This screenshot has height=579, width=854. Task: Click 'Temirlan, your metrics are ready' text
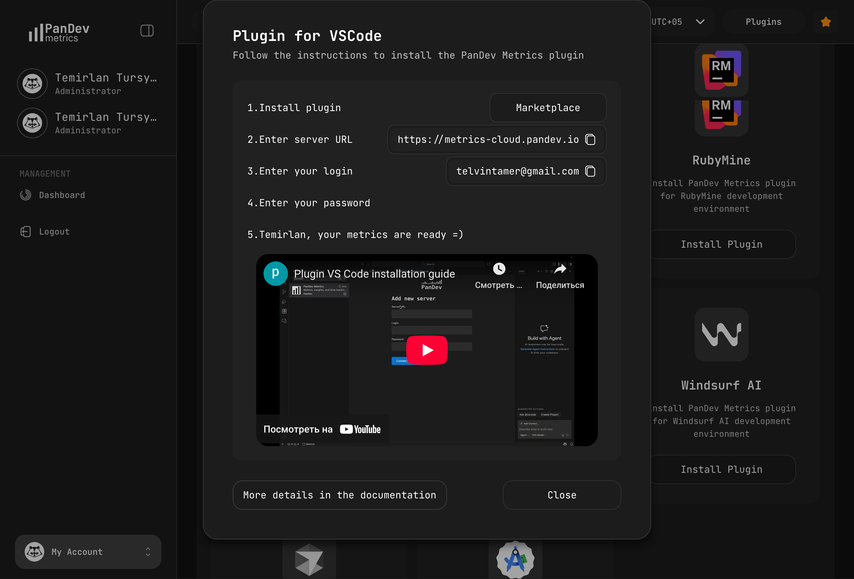tap(355, 234)
